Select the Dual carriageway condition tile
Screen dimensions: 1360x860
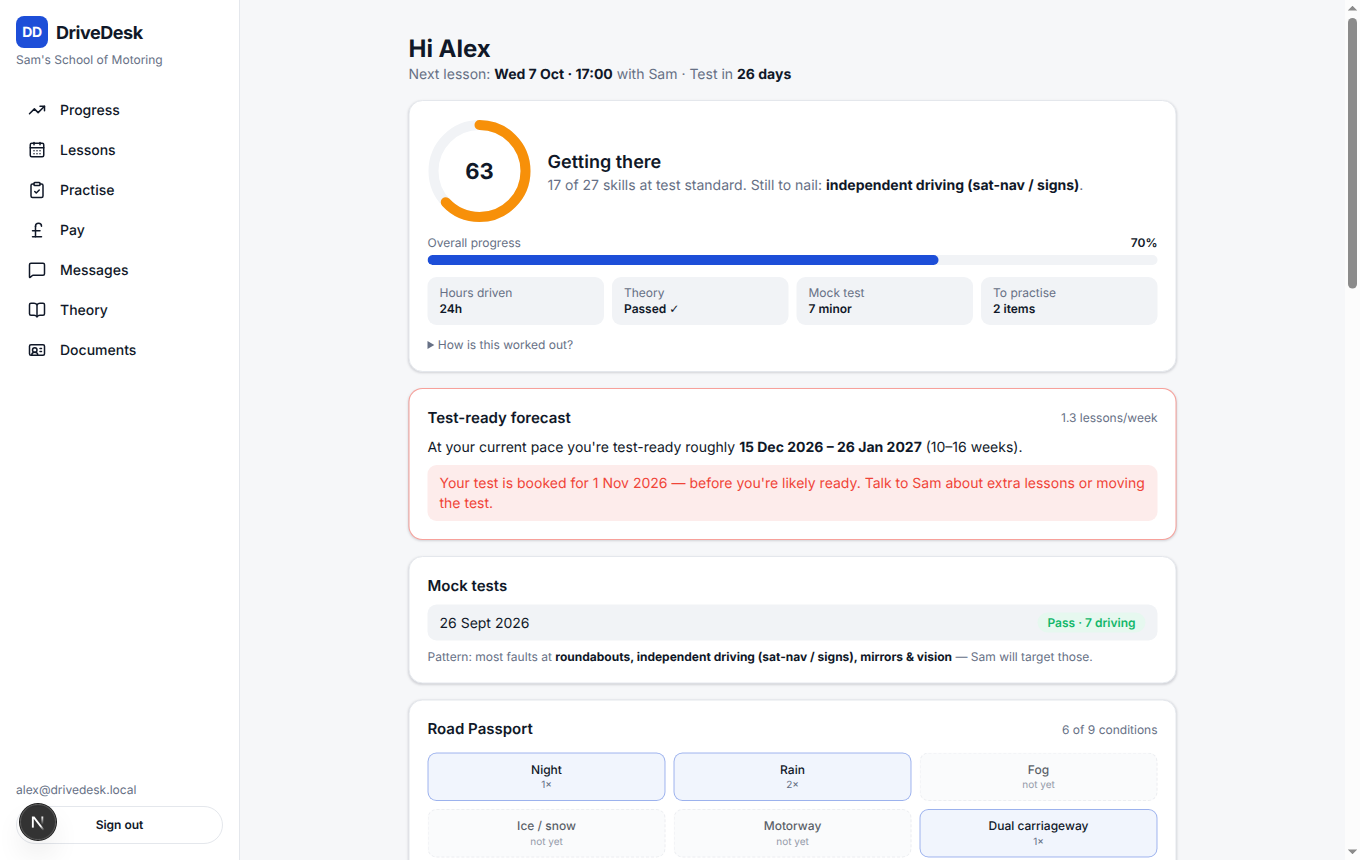pos(1038,833)
